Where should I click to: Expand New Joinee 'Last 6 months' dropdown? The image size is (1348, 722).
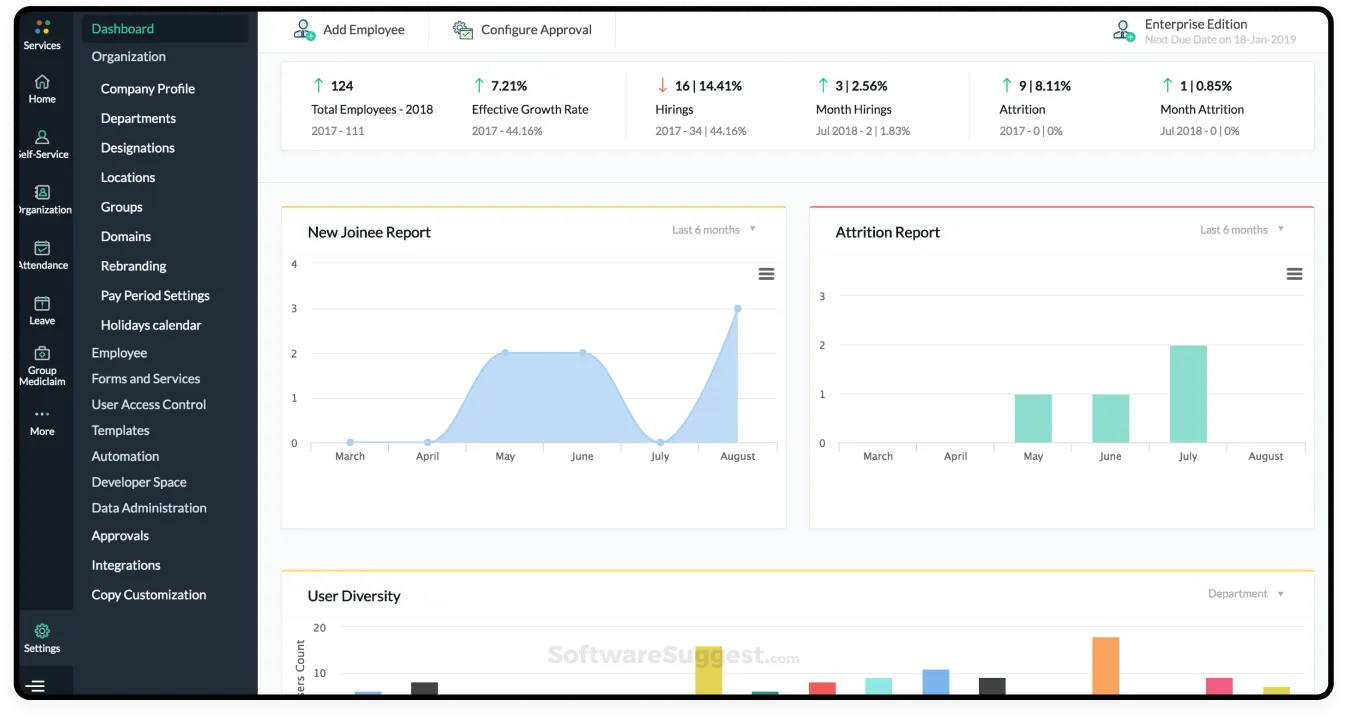[714, 230]
